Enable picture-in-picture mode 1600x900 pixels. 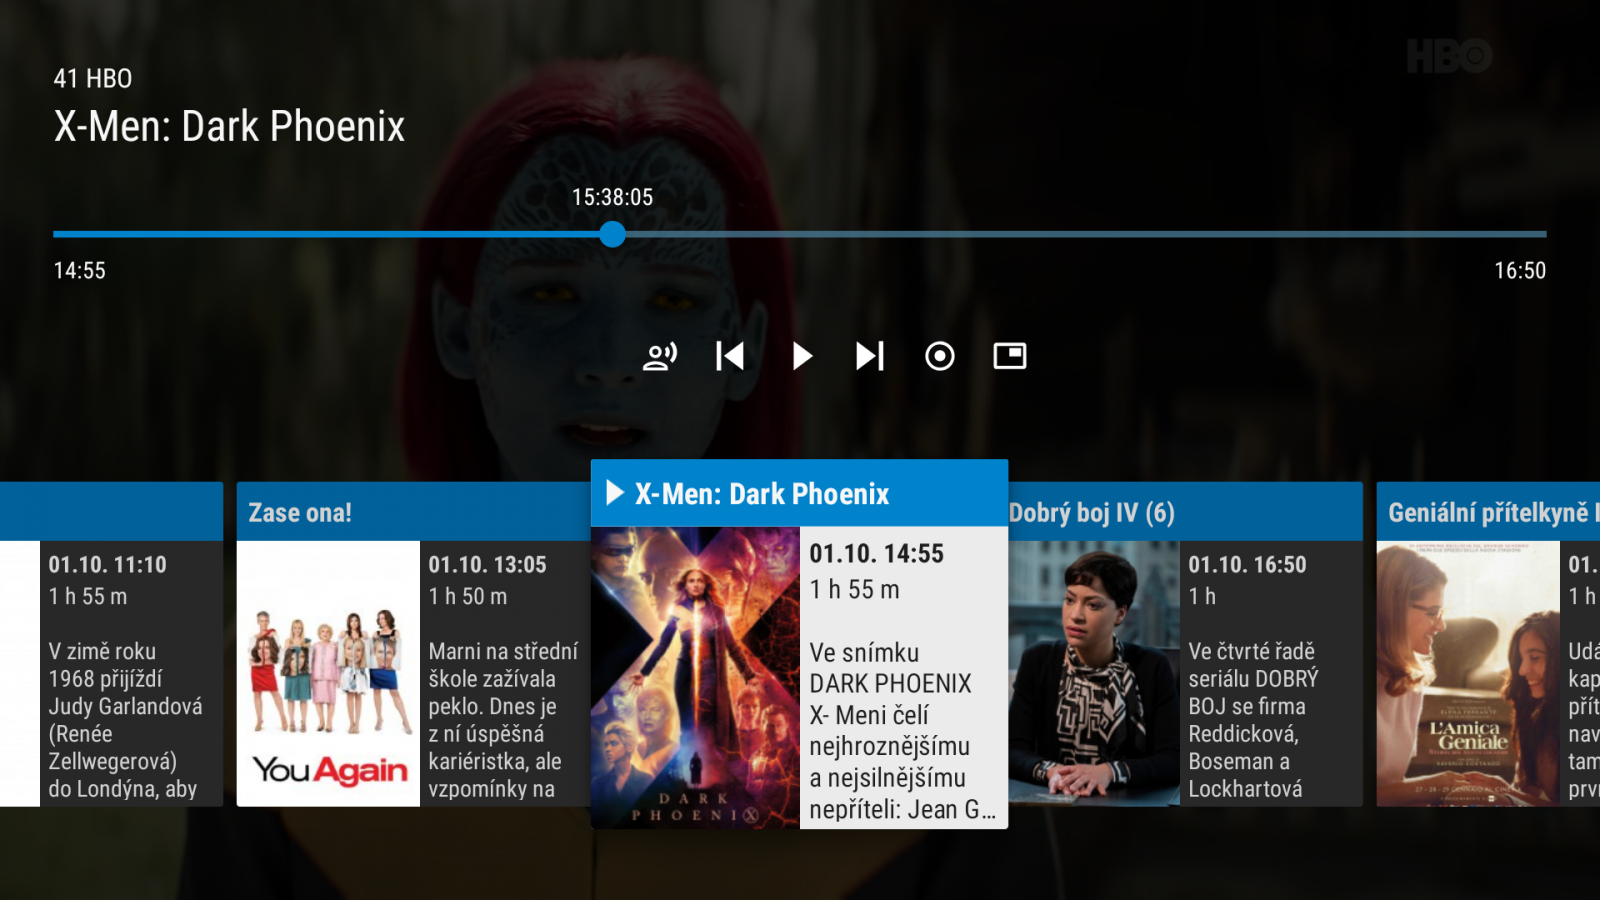[x=1010, y=356]
